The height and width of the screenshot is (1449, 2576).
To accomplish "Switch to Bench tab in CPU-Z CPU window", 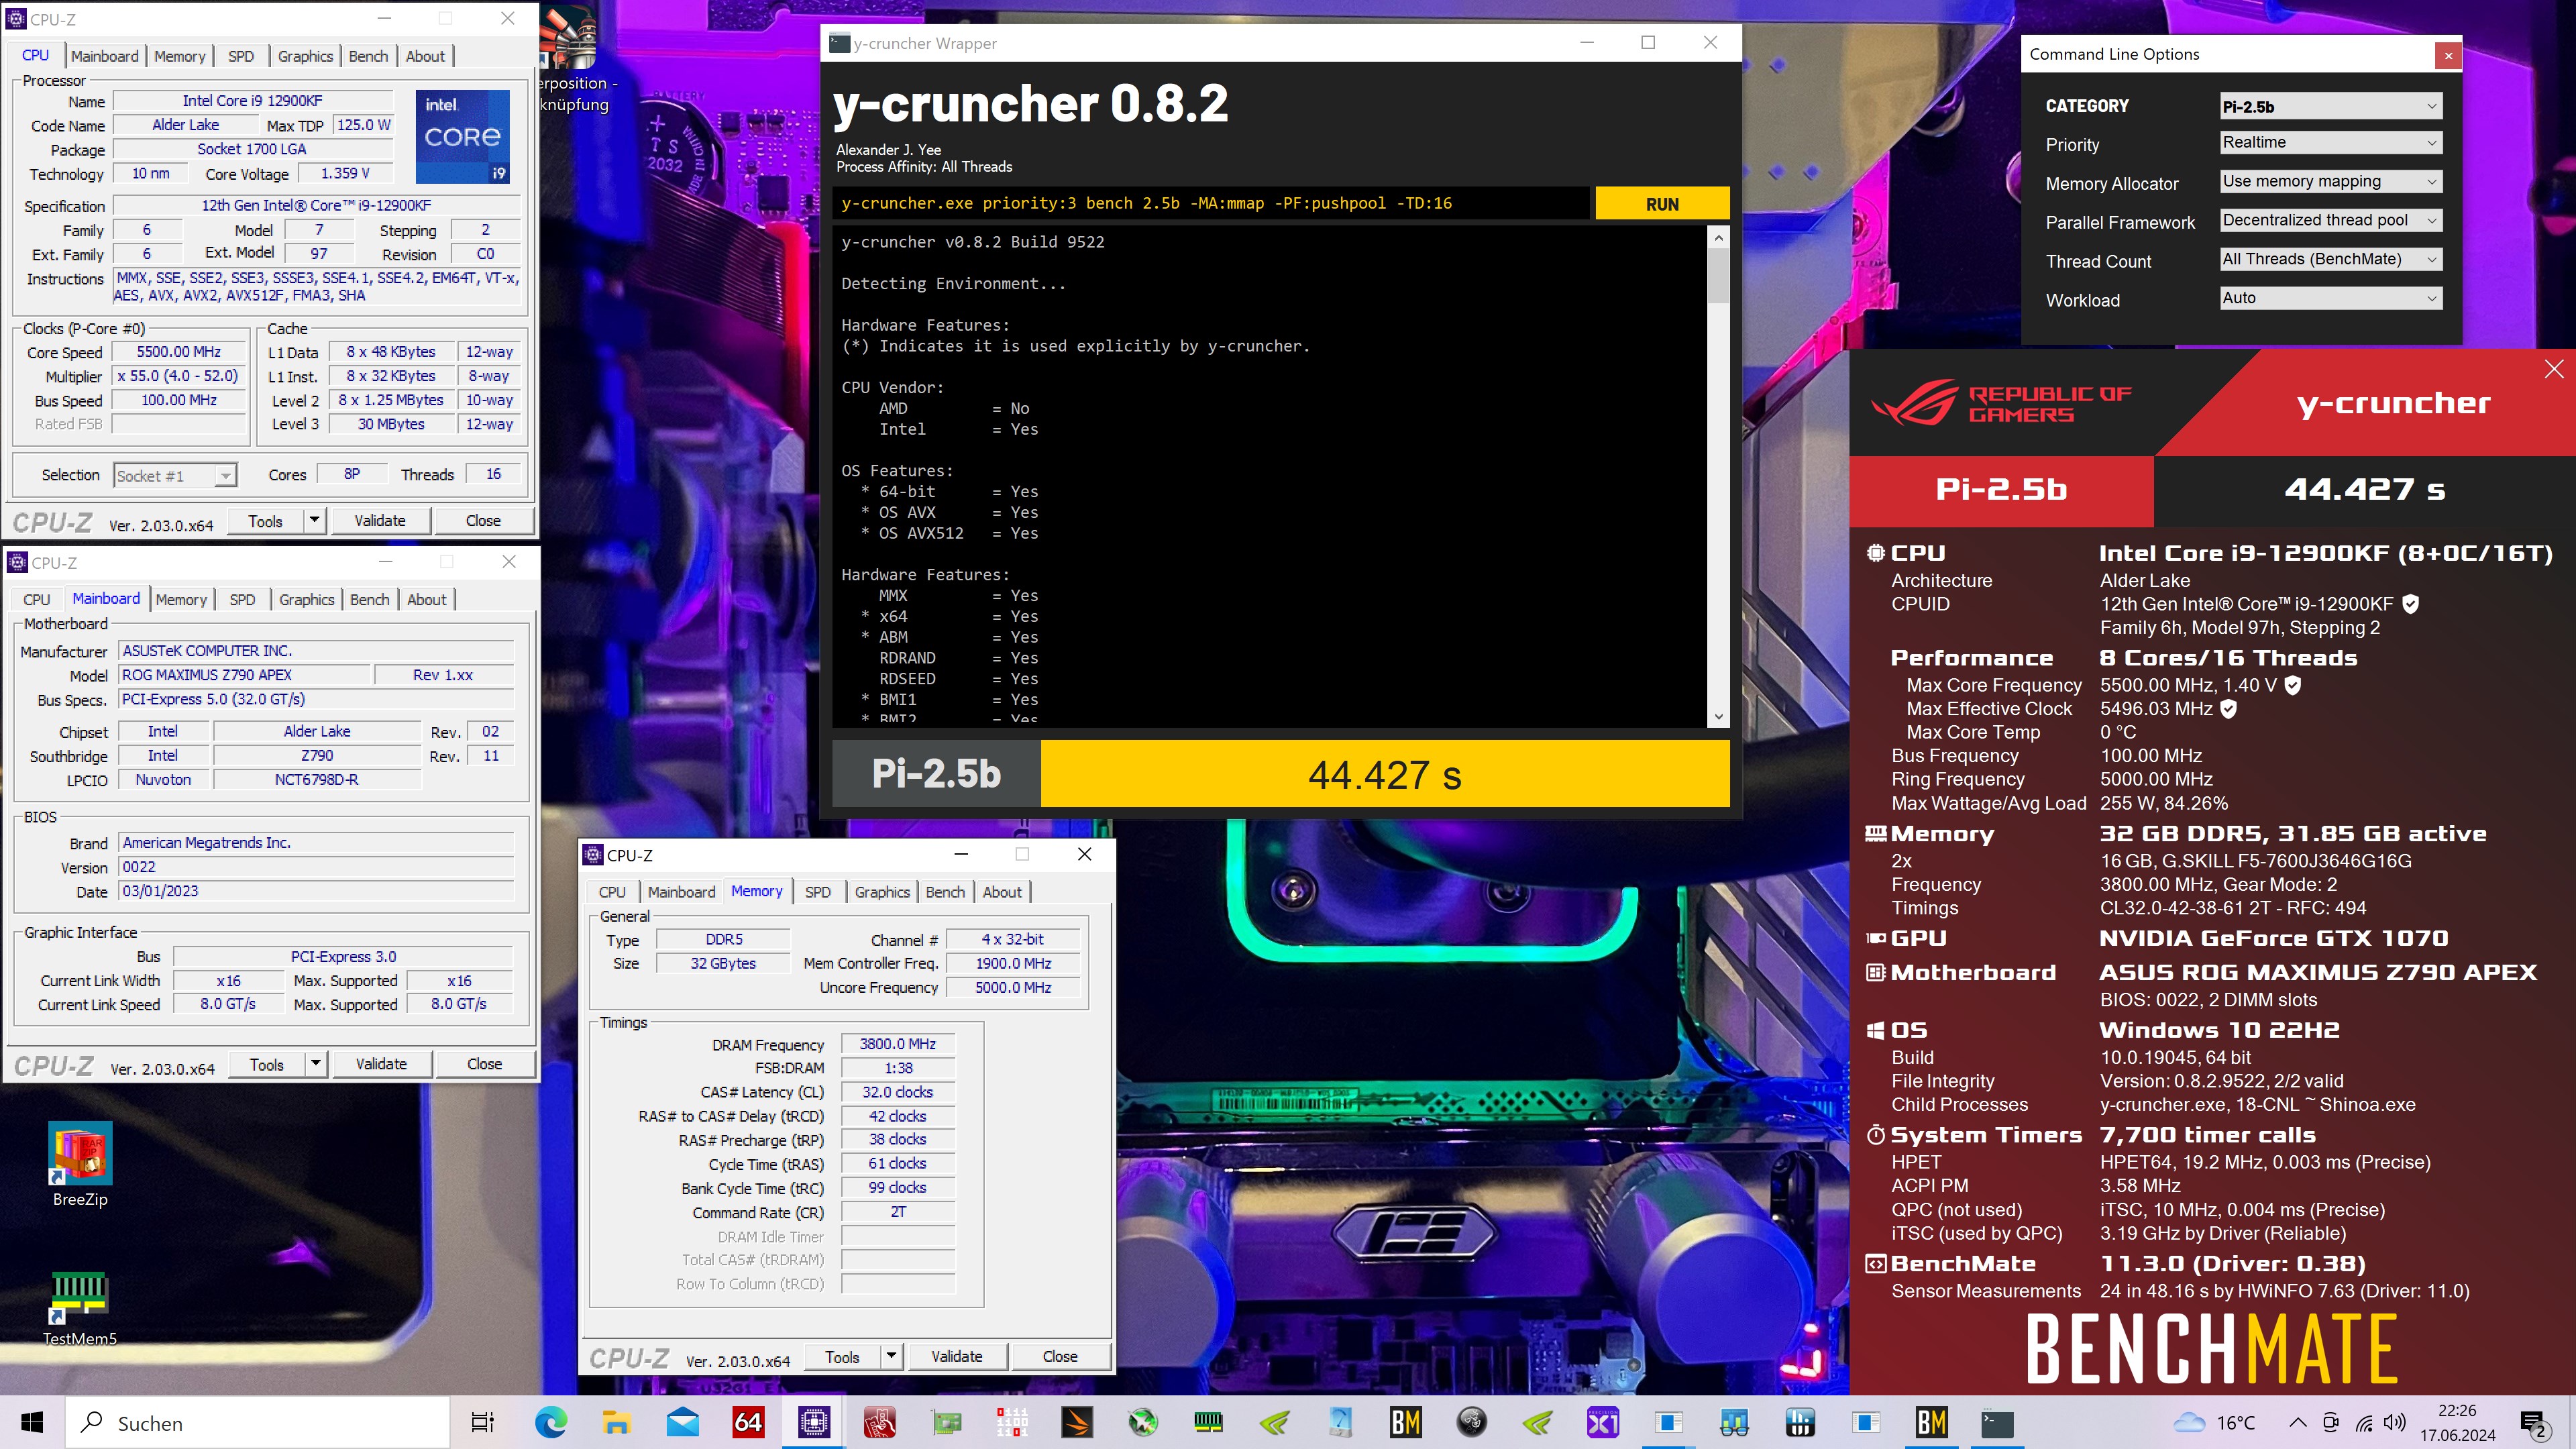I will pos(368,56).
